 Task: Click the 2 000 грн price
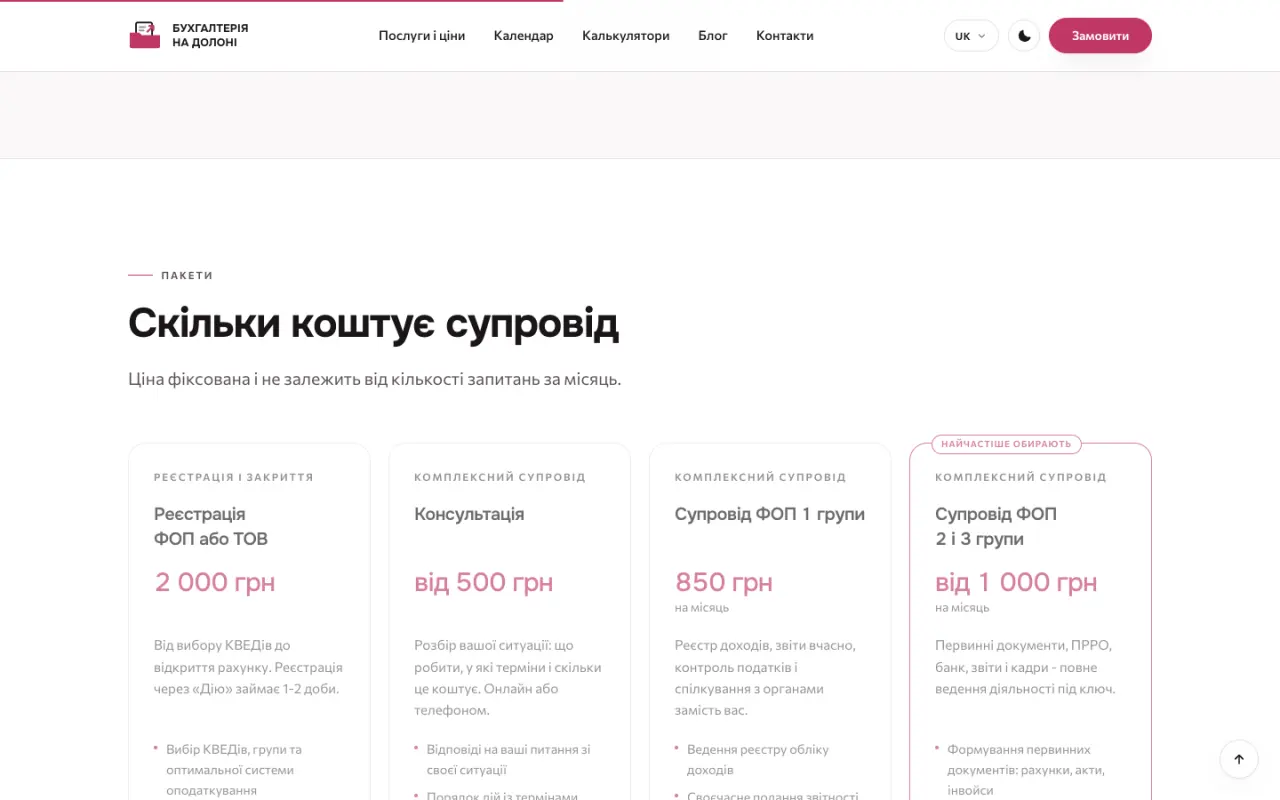[215, 582]
